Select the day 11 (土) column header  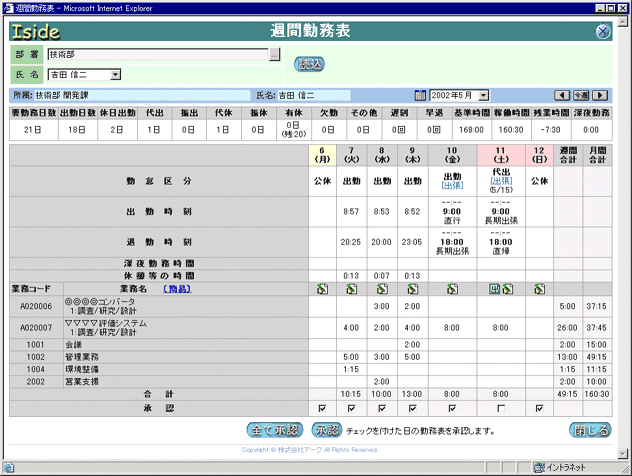(x=501, y=155)
